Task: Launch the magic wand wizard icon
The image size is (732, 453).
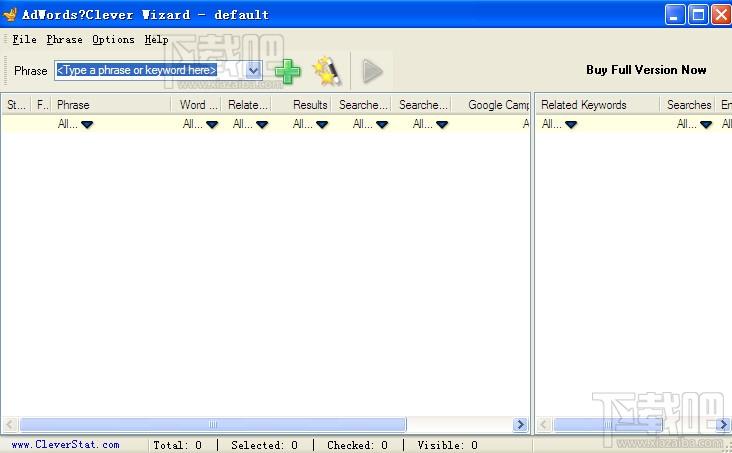Action: [x=326, y=71]
